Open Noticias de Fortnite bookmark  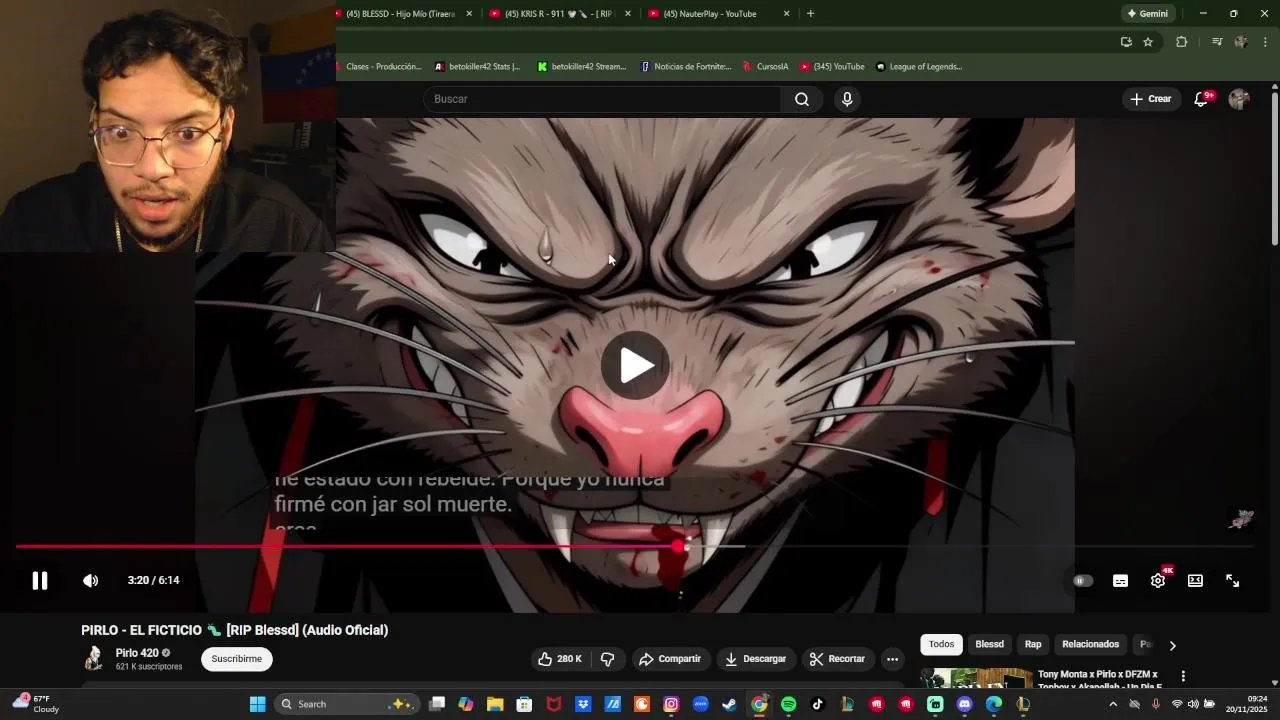[686, 67]
